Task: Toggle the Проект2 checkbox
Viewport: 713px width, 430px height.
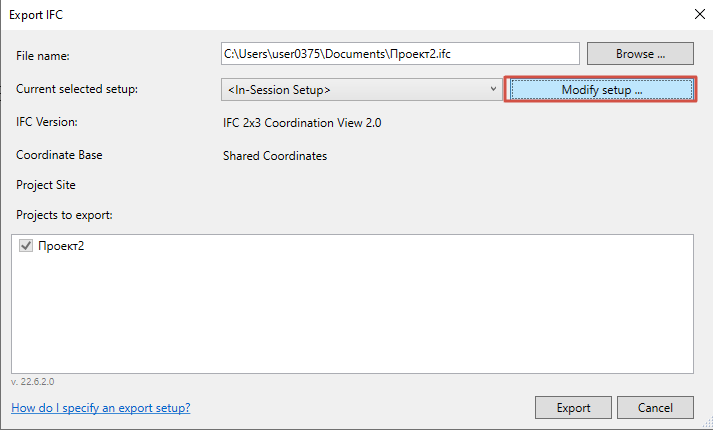Action: (x=26, y=246)
